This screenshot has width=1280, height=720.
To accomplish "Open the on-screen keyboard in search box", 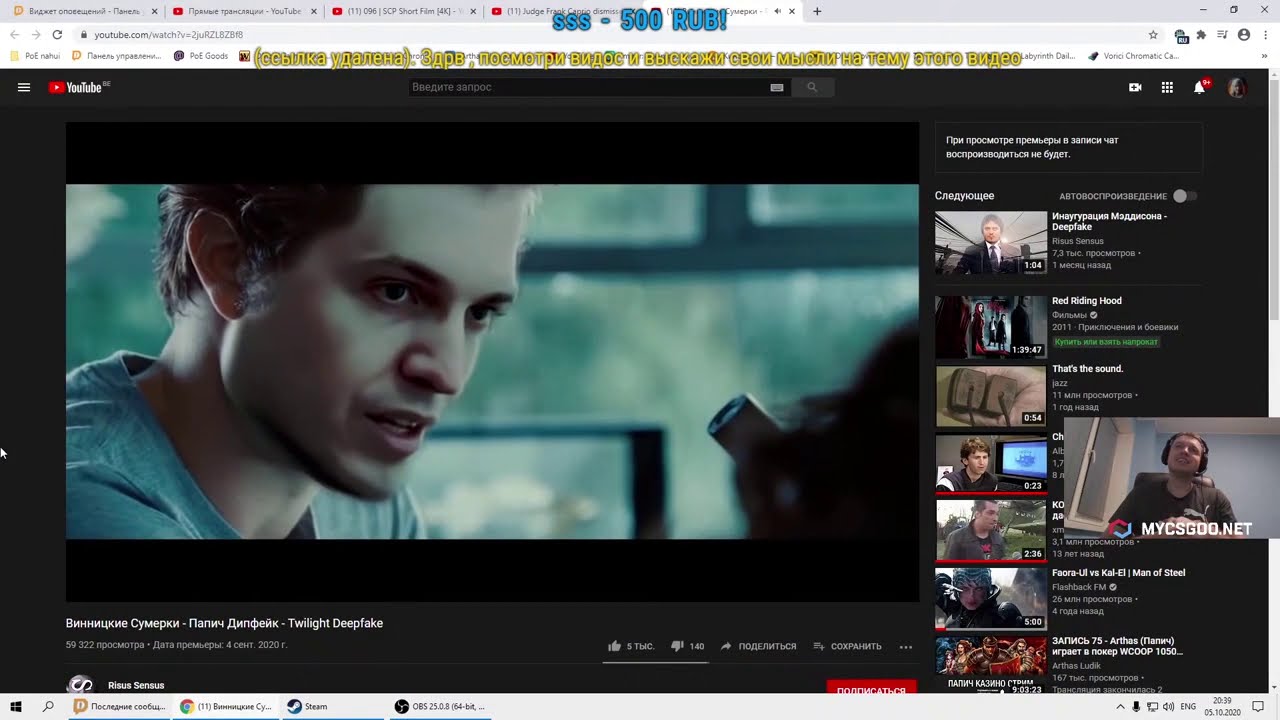I will (x=777, y=87).
